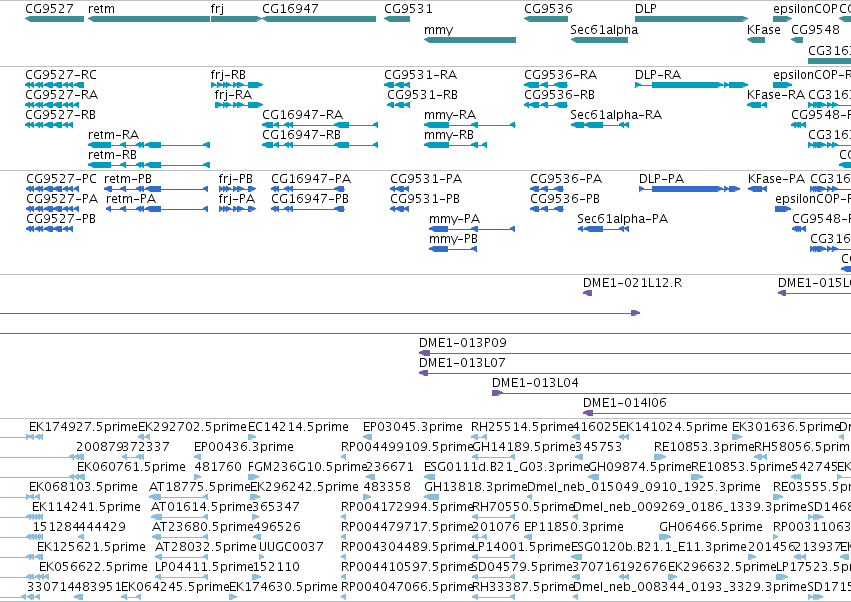The width and height of the screenshot is (851, 602).
Task: Select the DLP gene bar
Action: pyautogui.click(x=691, y=19)
